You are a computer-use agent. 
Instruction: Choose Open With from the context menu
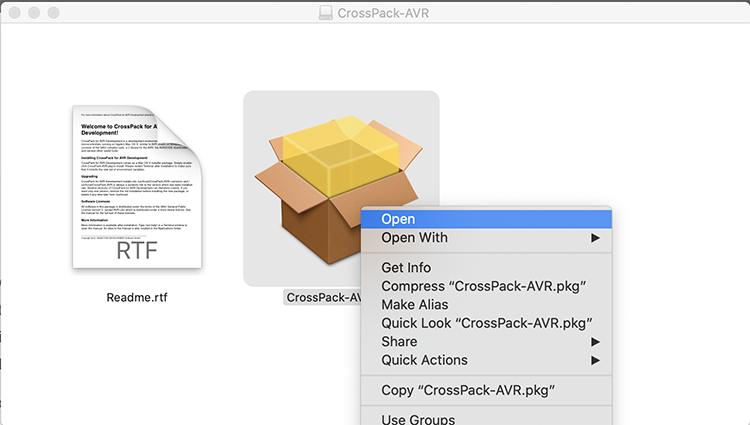click(x=486, y=238)
